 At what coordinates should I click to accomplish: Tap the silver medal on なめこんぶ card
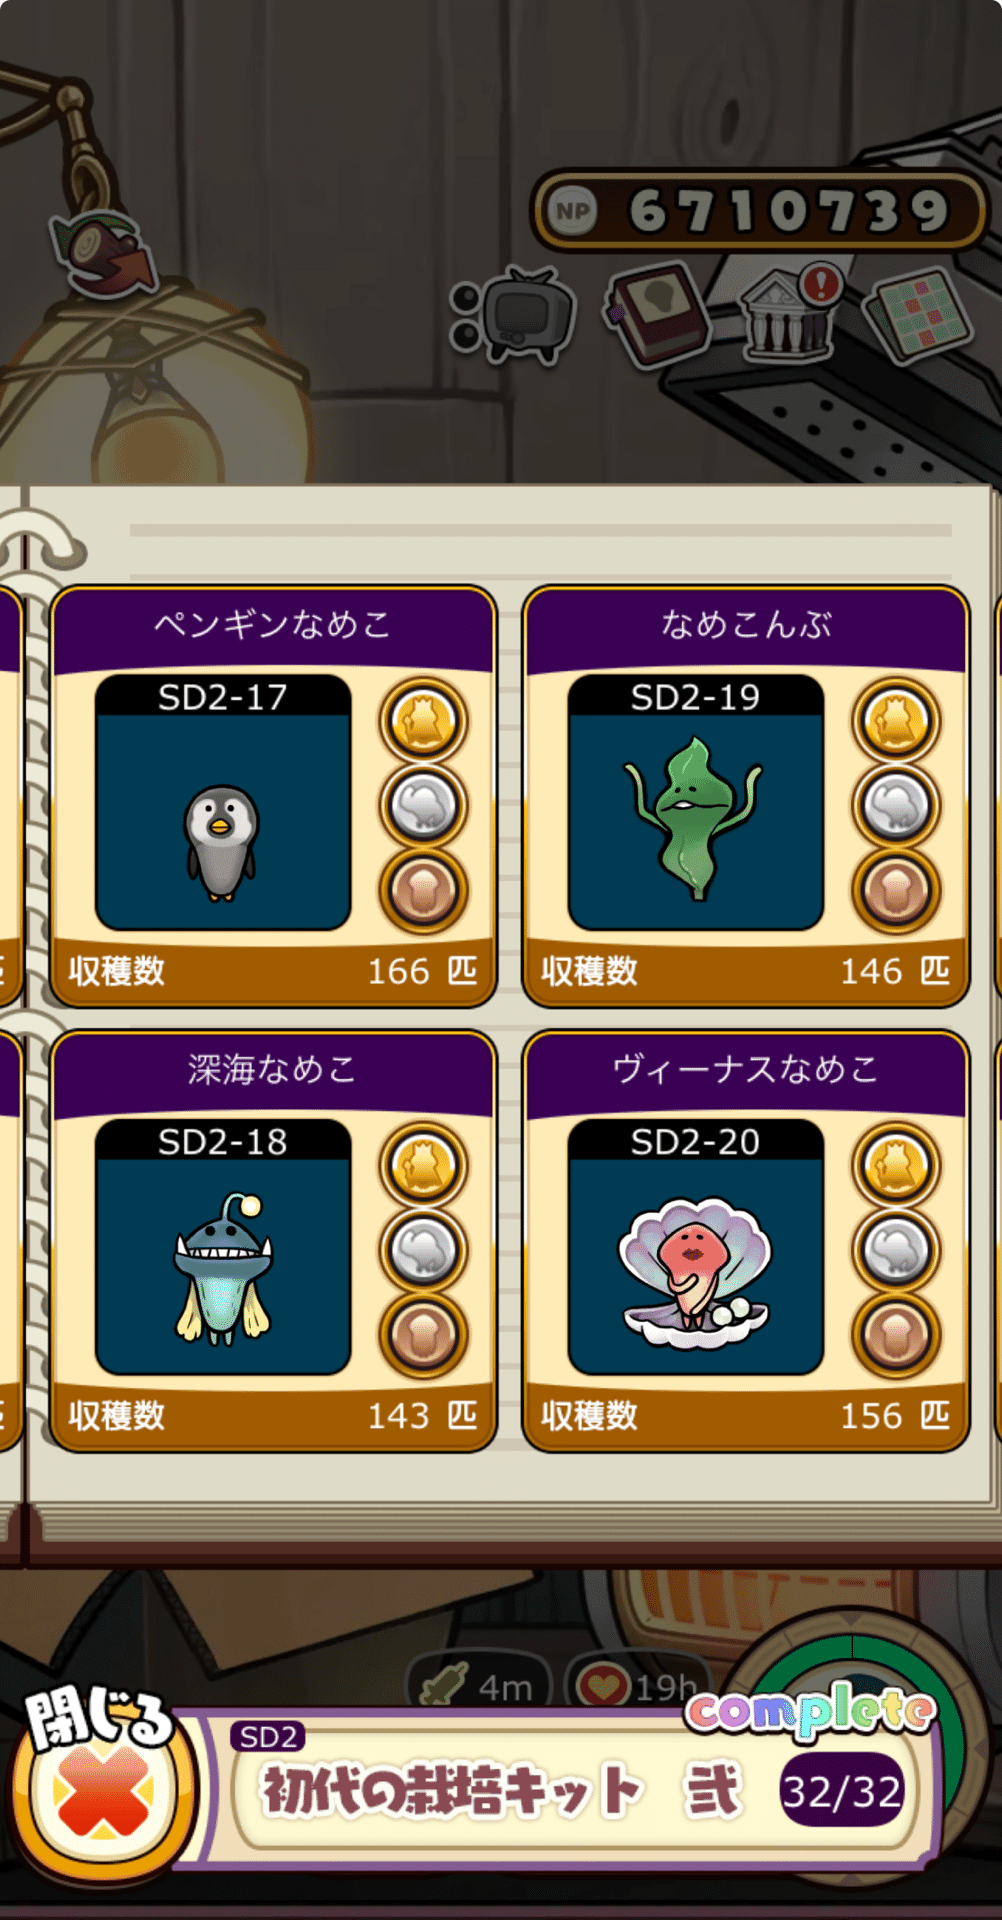896,805
